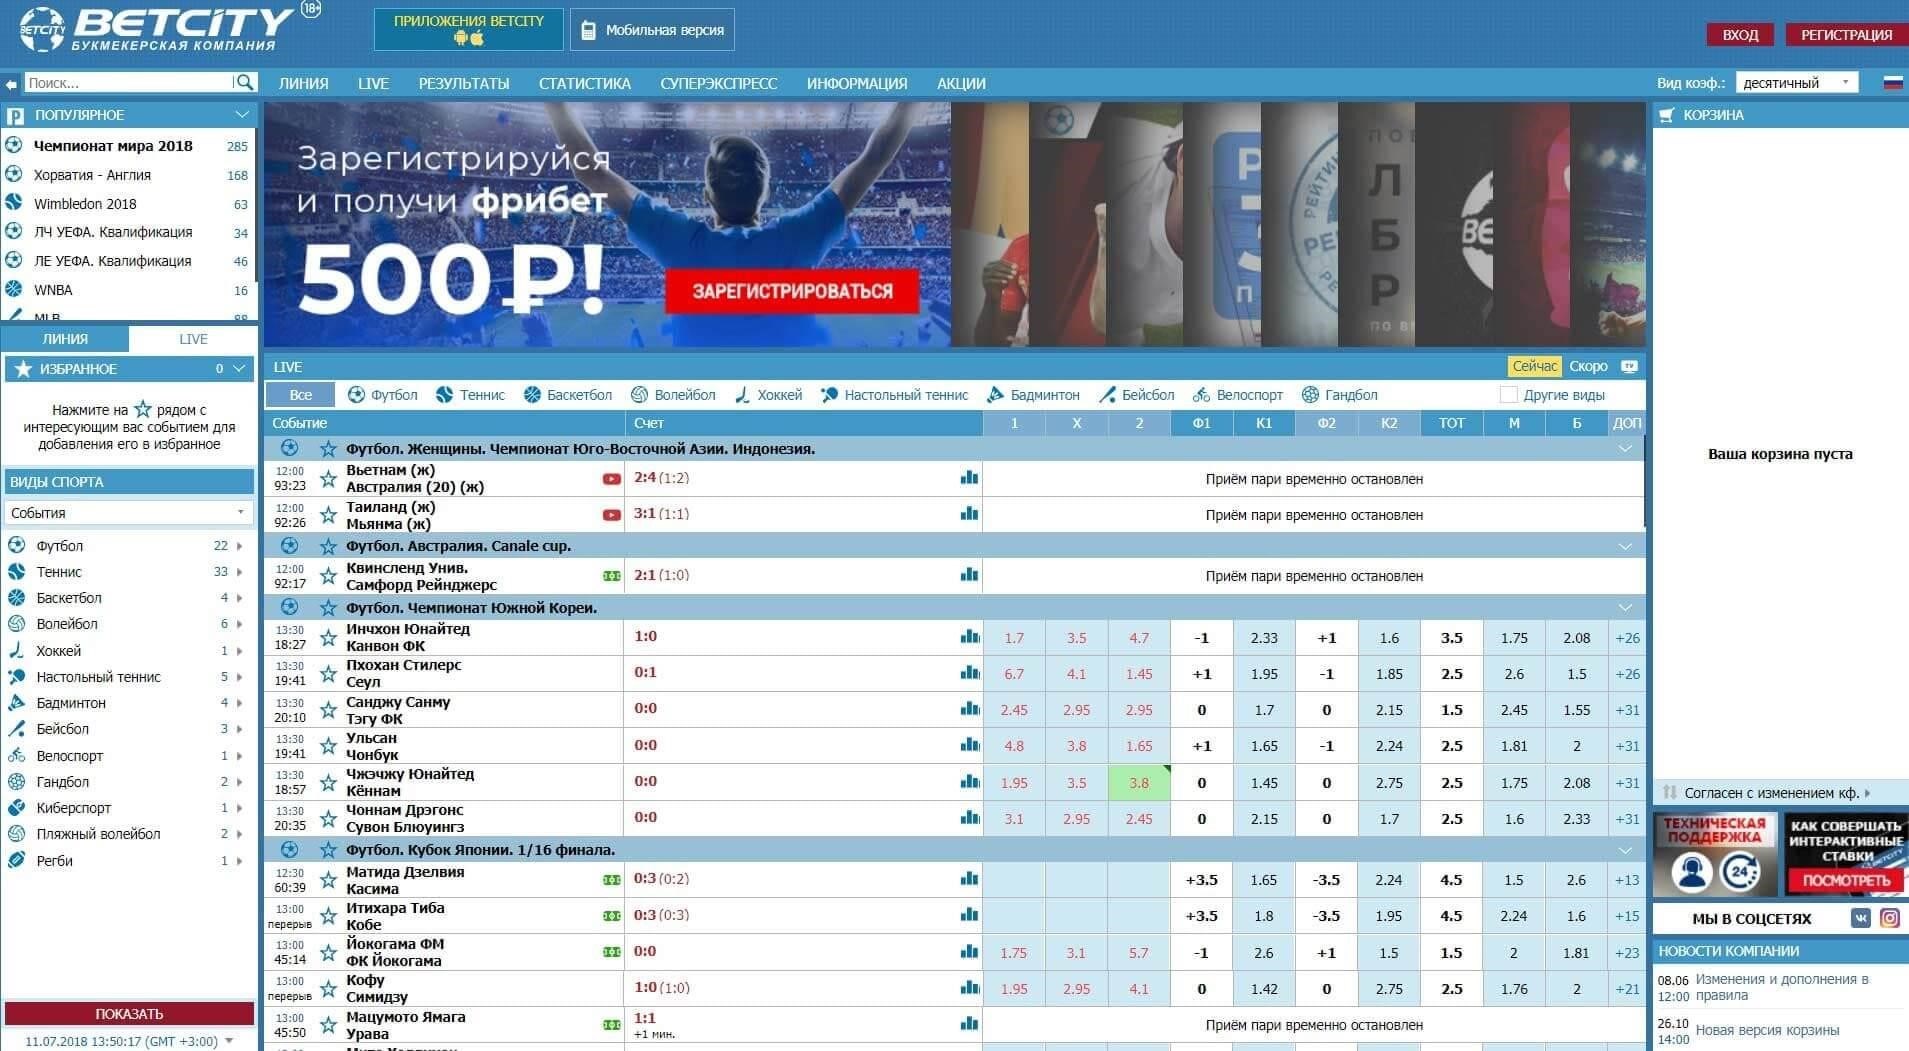Screen dimensions: 1909x1051
Task: Switch to the LIVE tab in left panel
Action: (193, 339)
